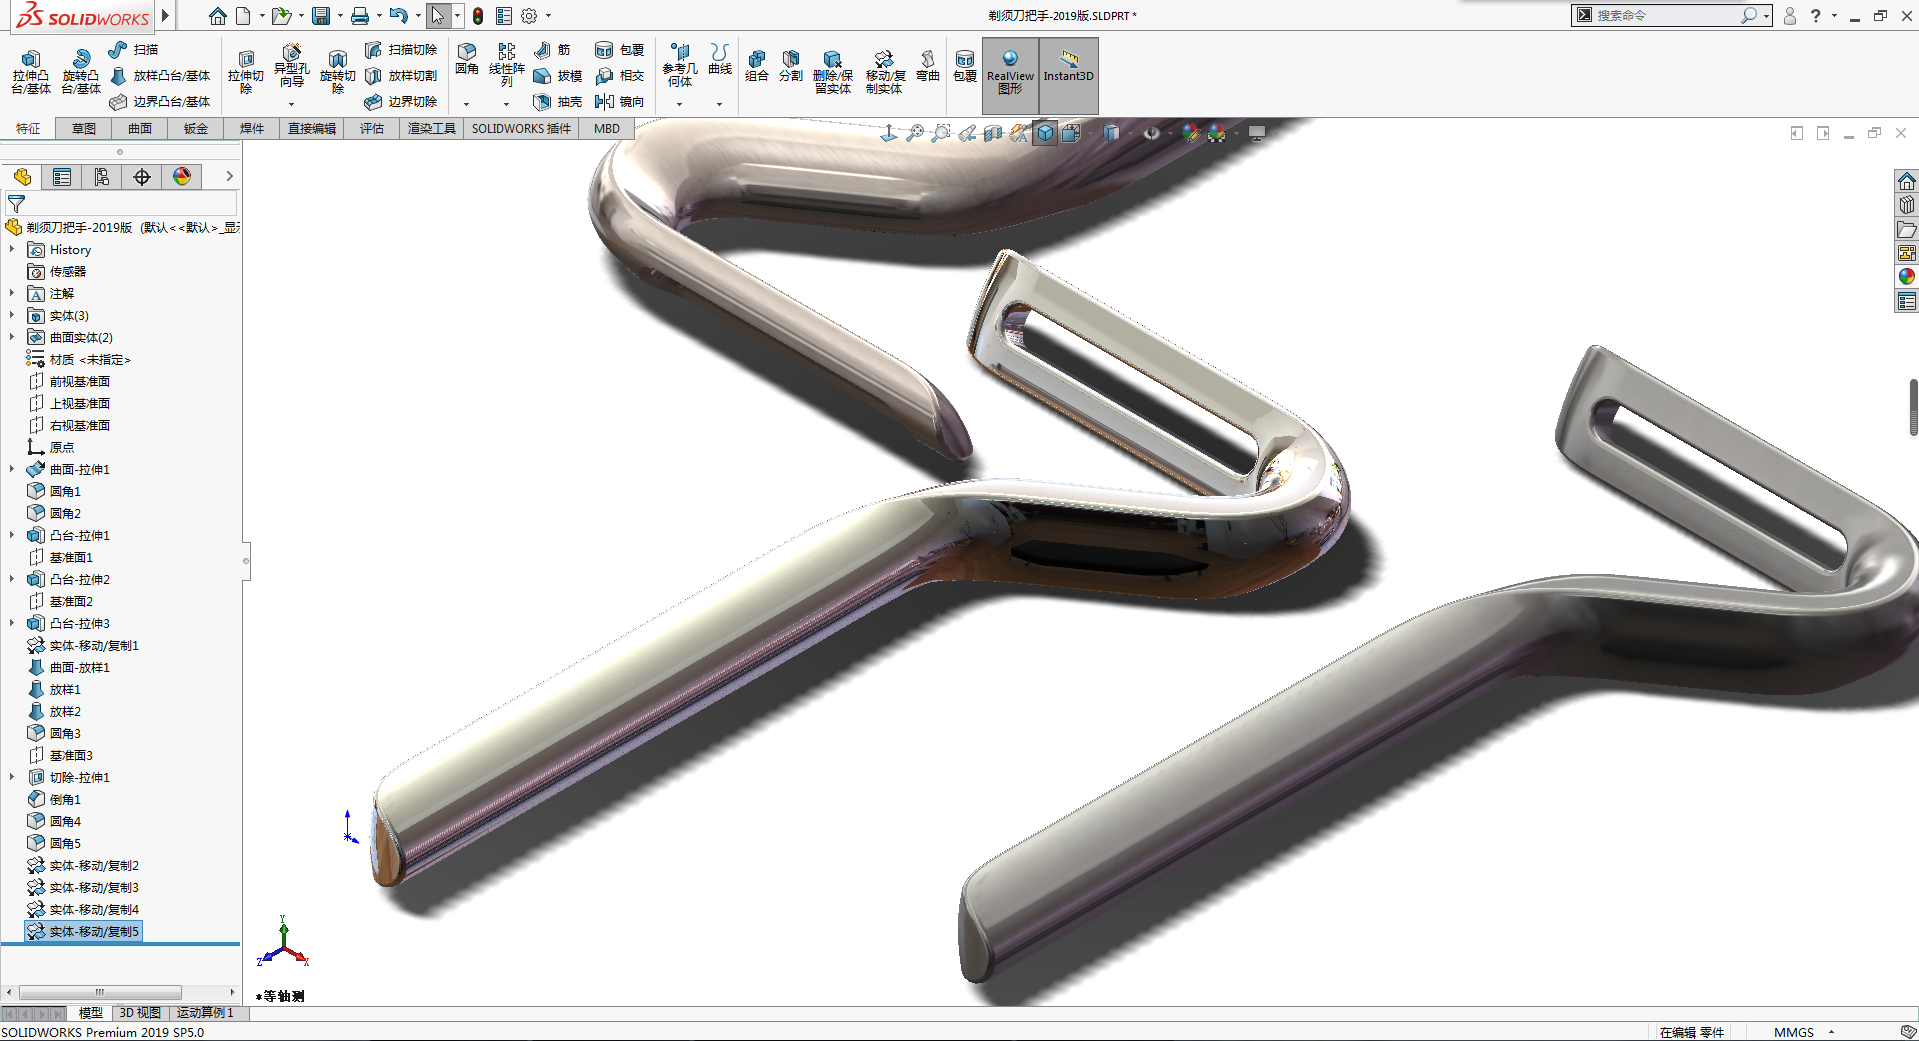Expand the 凸台-拉伸1 feature
Image resolution: width=1919 pixels, height=1041 pixels.
point(12,535)
